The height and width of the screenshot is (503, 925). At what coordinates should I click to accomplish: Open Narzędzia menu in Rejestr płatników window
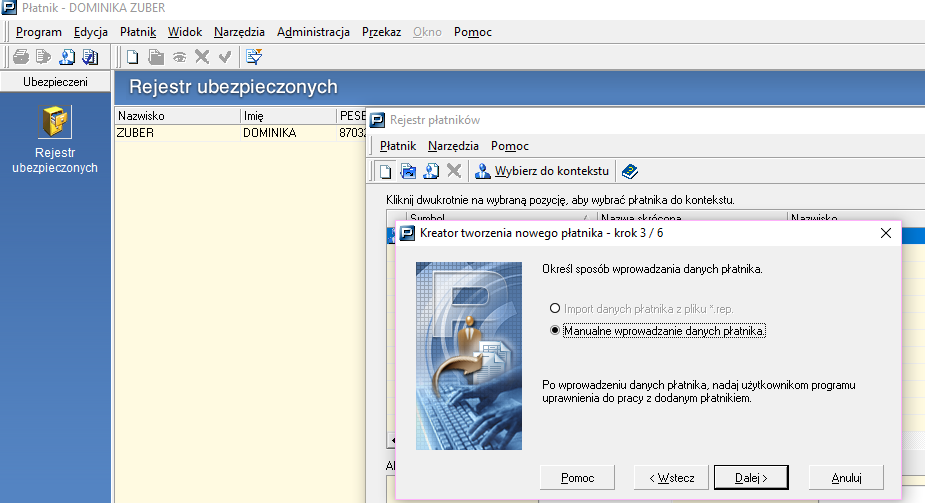coord(453,146)
